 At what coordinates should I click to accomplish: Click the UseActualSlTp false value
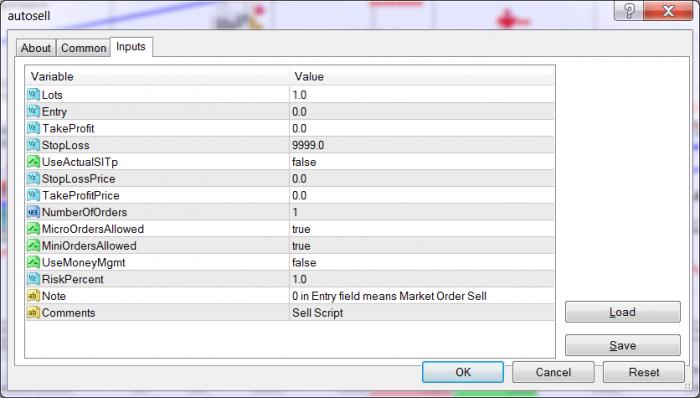[x=304, y=162]
